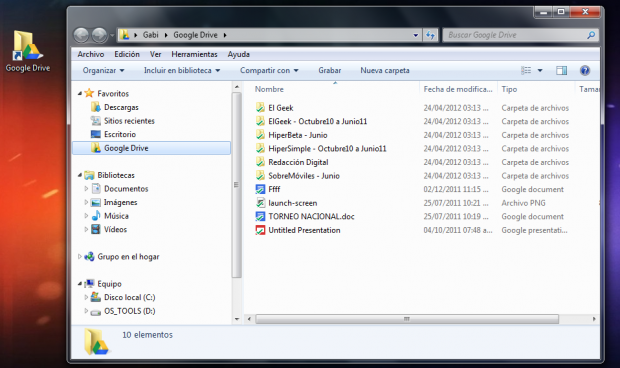Click the Favoritos star icon

click(89, 93)
